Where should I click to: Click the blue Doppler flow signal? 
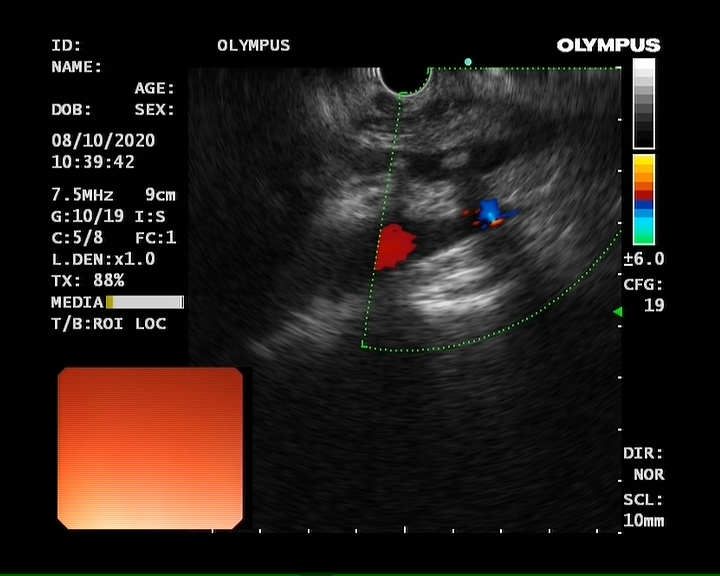click(489, 211)
